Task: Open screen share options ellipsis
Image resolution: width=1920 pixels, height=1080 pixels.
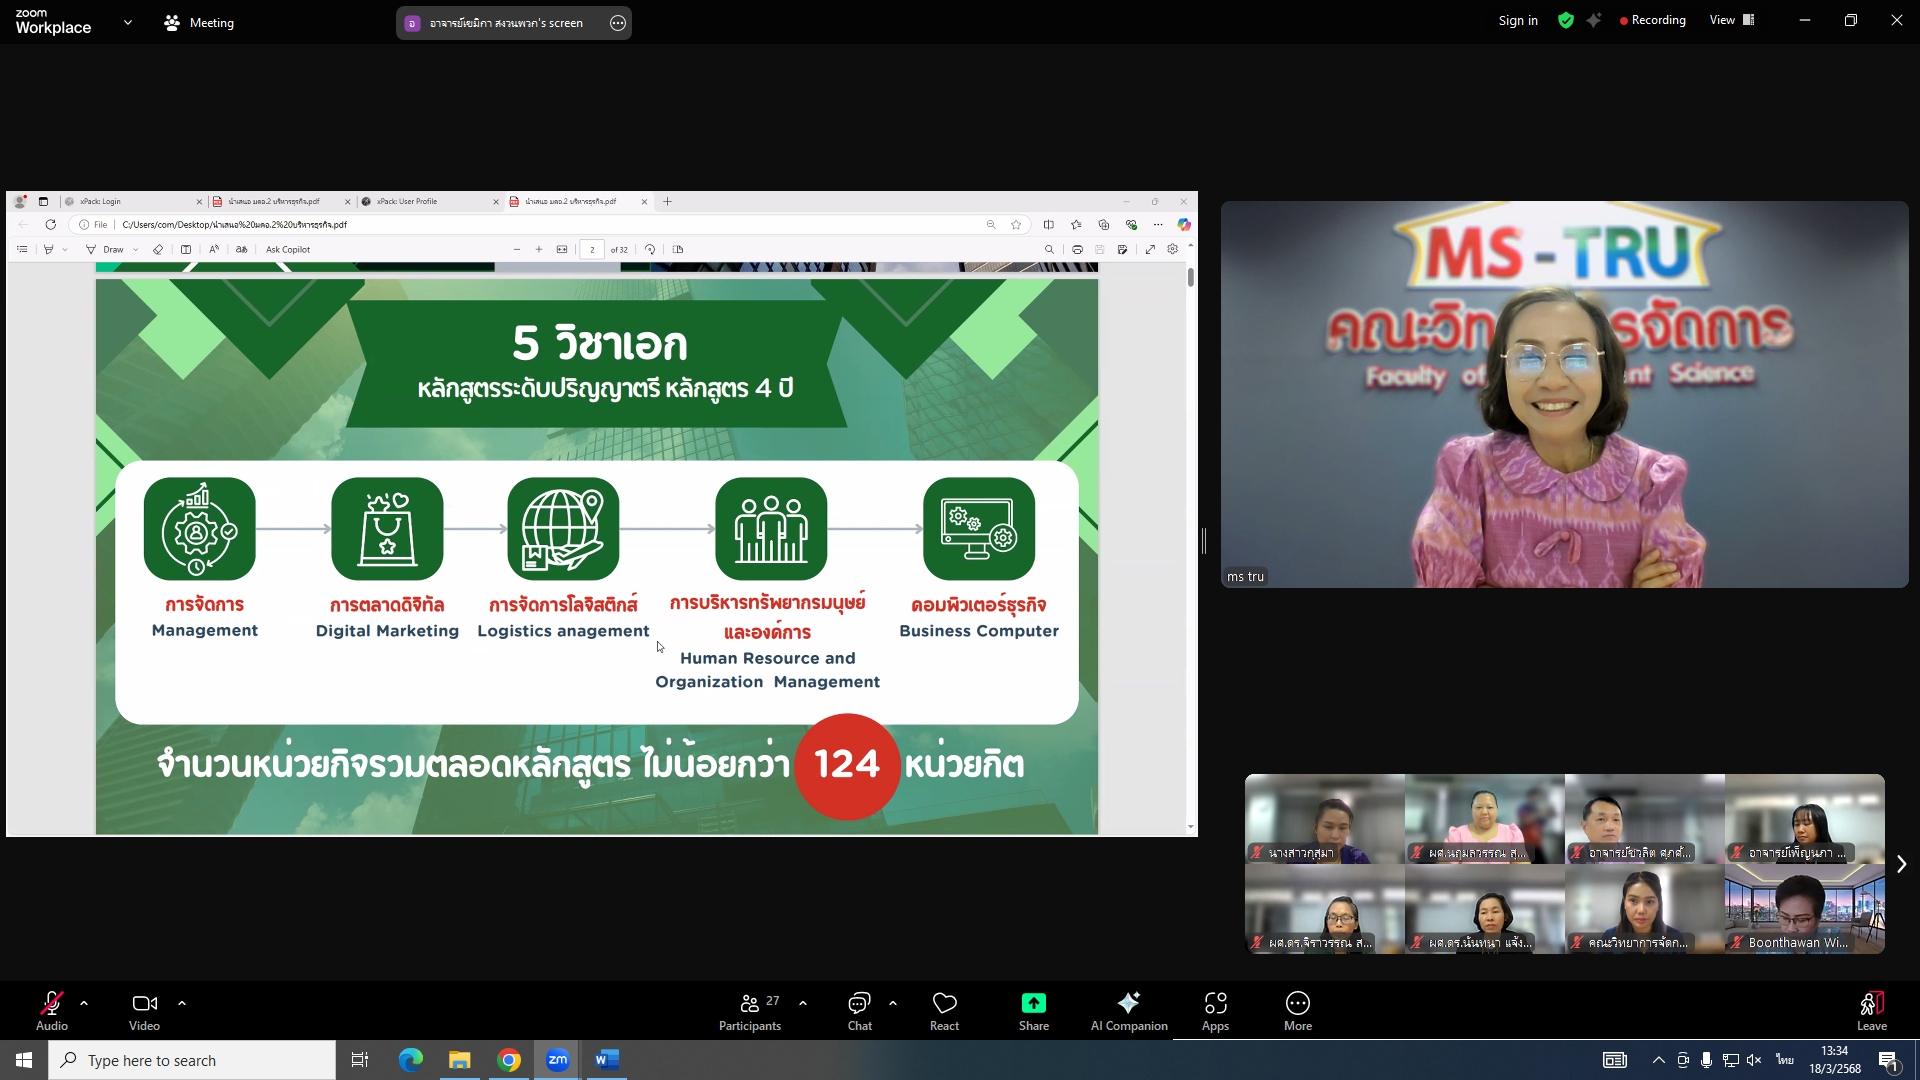Action: point(618,23)
